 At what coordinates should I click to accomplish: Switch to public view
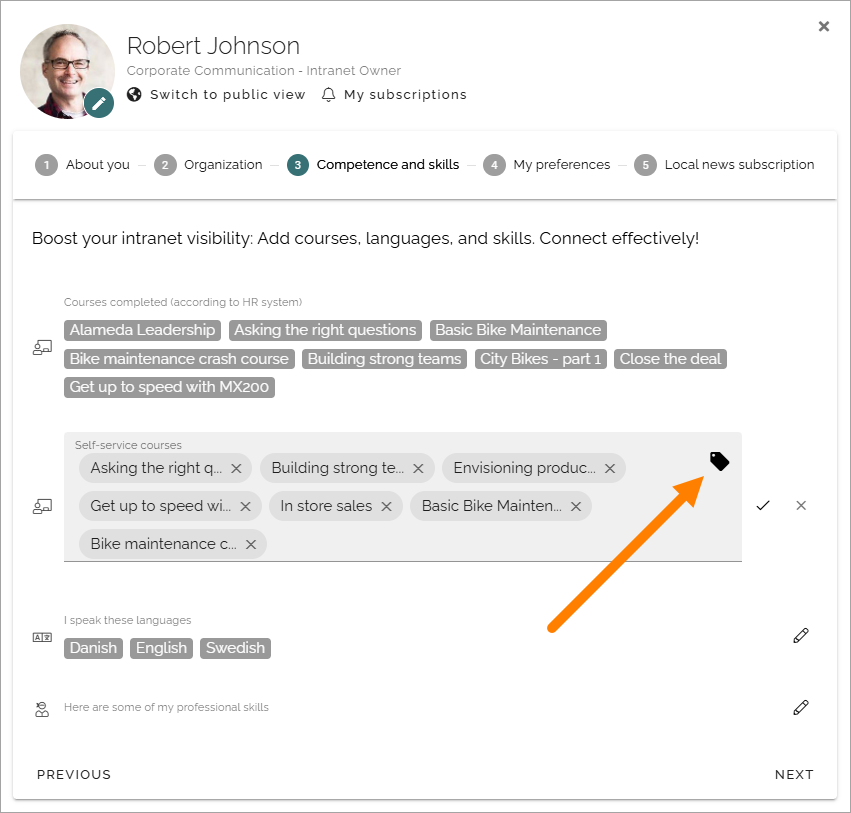216,94
